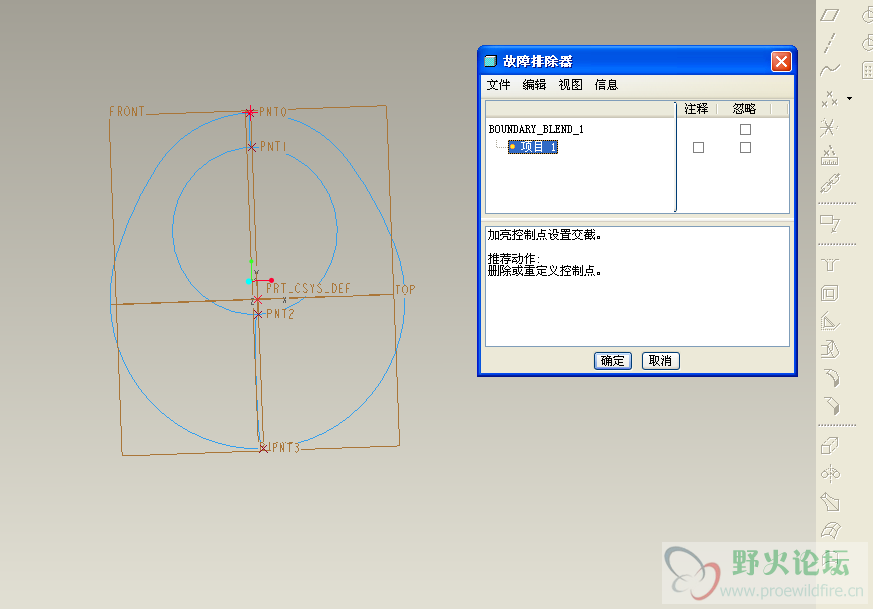This screenshot has width=873, height=609.
Task: Select 项目 1 tree item
Action: tap(533, 147)
